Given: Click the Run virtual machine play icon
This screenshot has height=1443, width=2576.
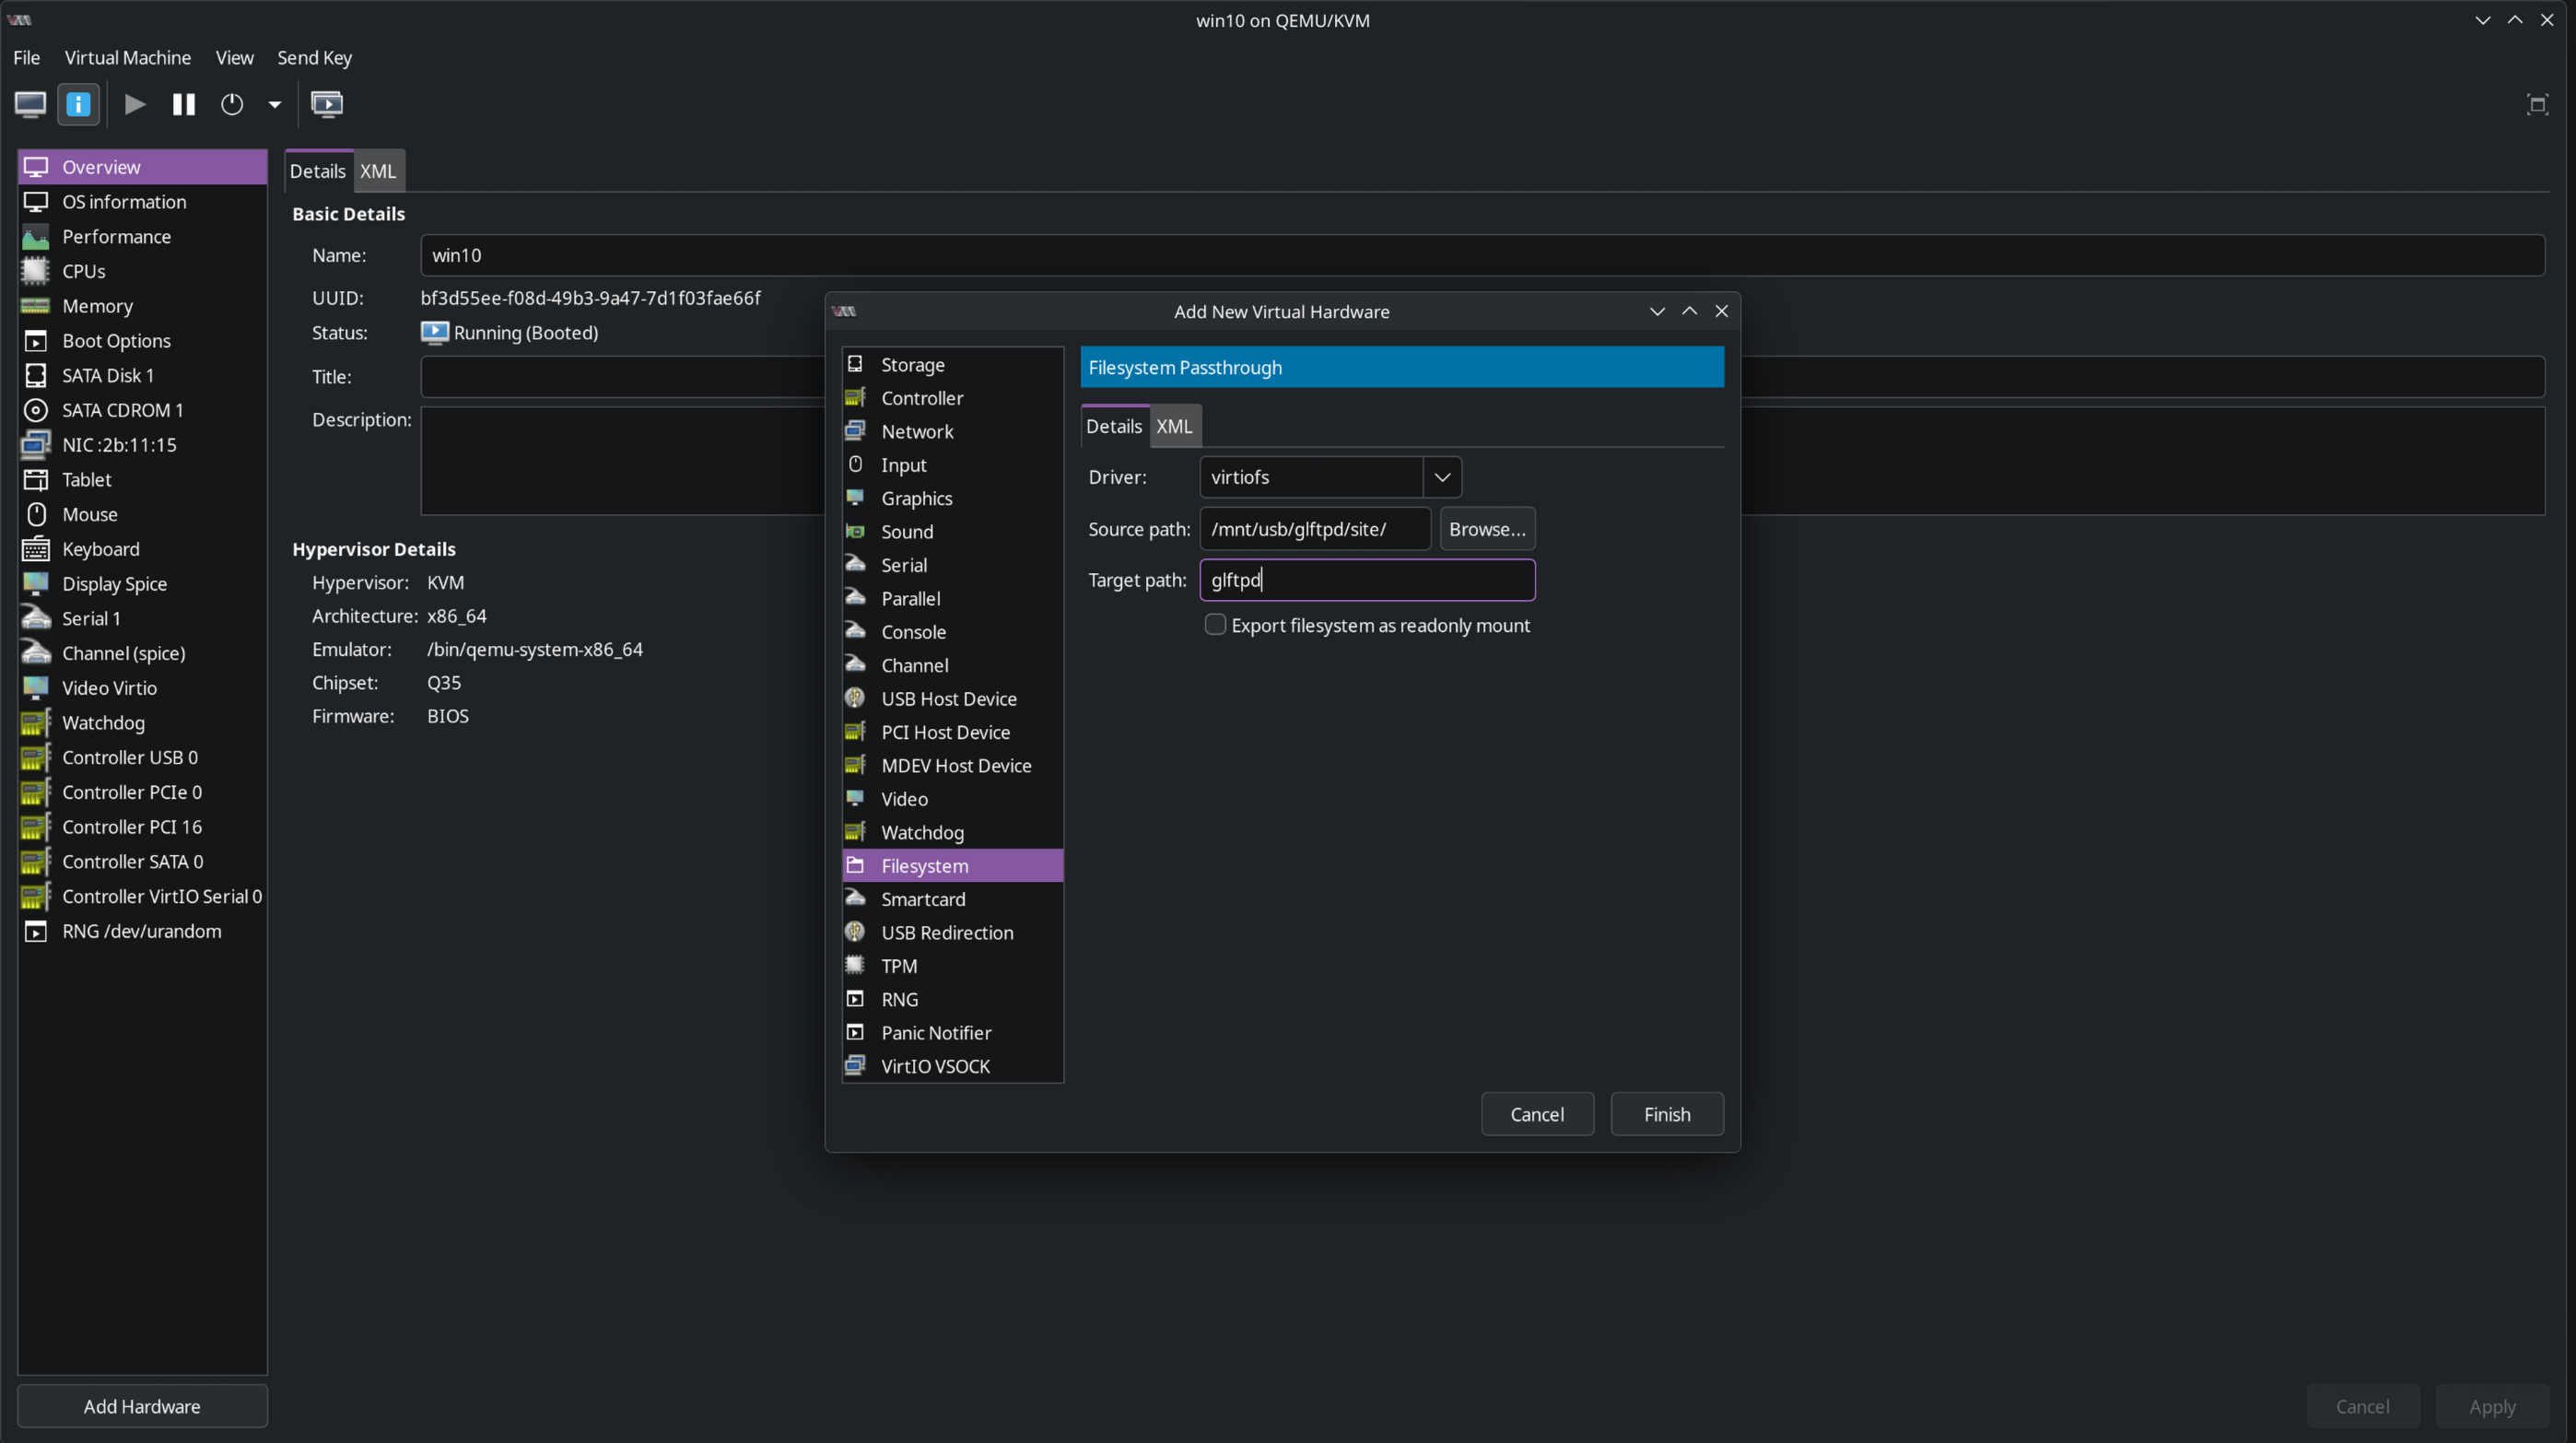Looking at the screenshot, I should [x=134, y=104].
